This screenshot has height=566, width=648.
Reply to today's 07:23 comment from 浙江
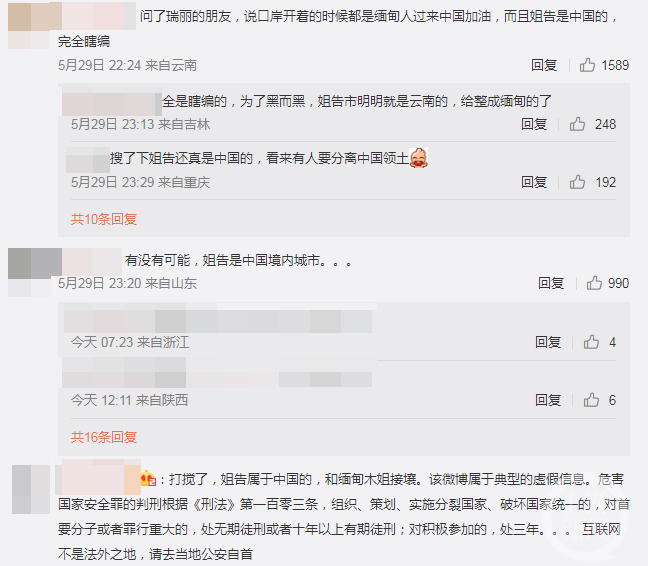click(x=548, y=342)
